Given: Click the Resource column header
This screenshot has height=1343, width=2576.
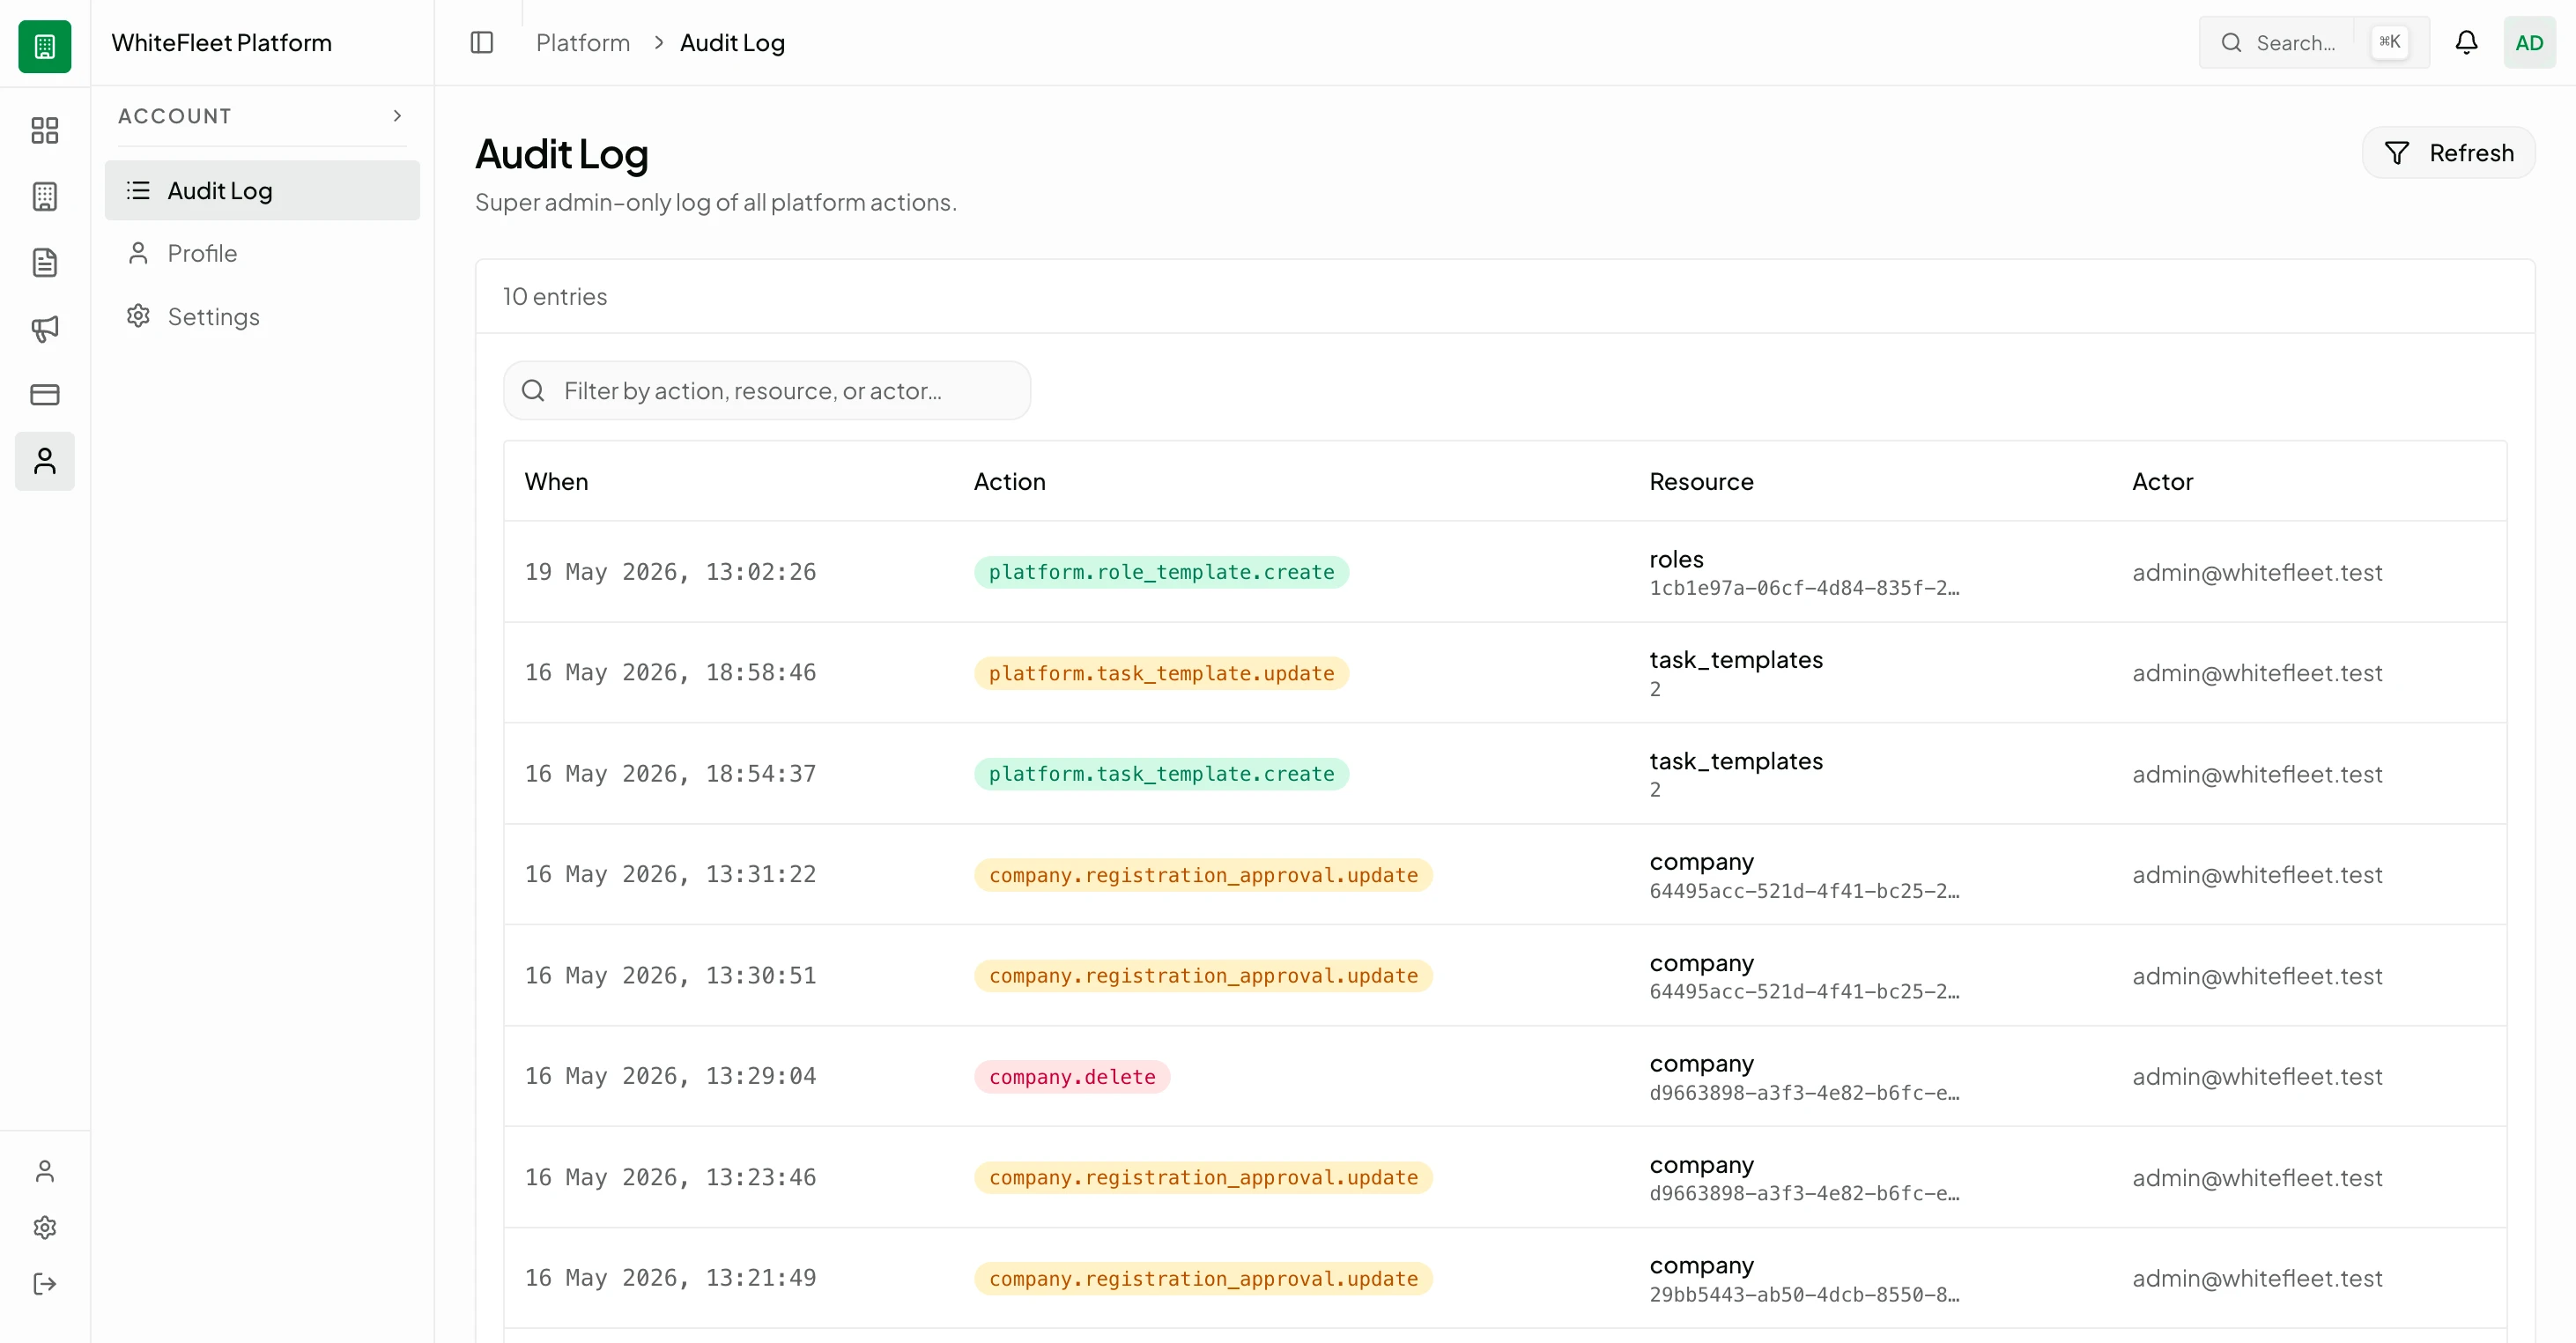Looking at the screenshot, I should coord(1701,482).
